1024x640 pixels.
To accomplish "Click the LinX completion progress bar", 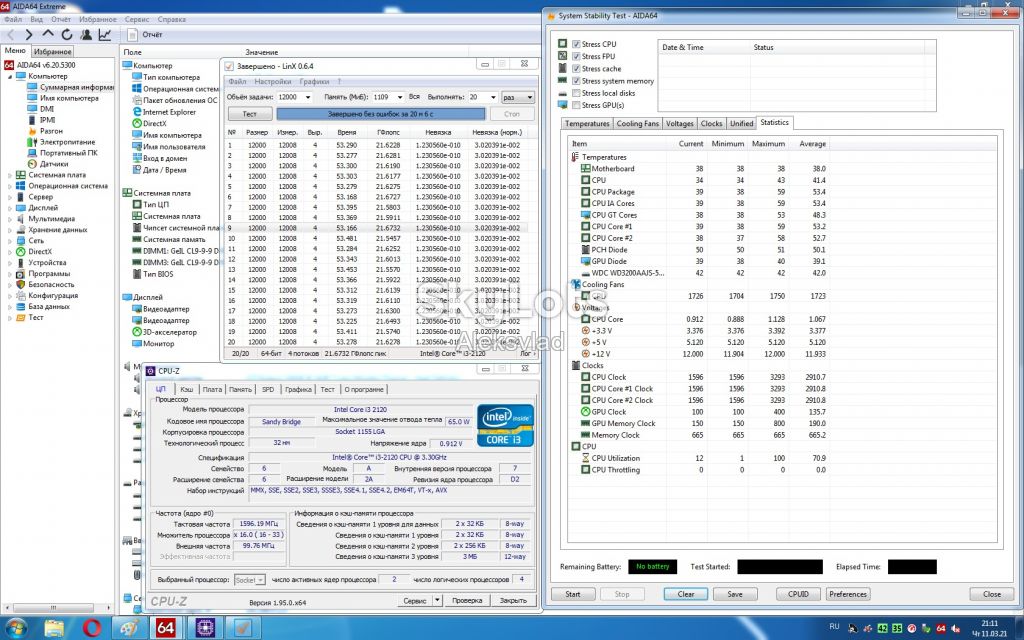I will click(381, 114).
